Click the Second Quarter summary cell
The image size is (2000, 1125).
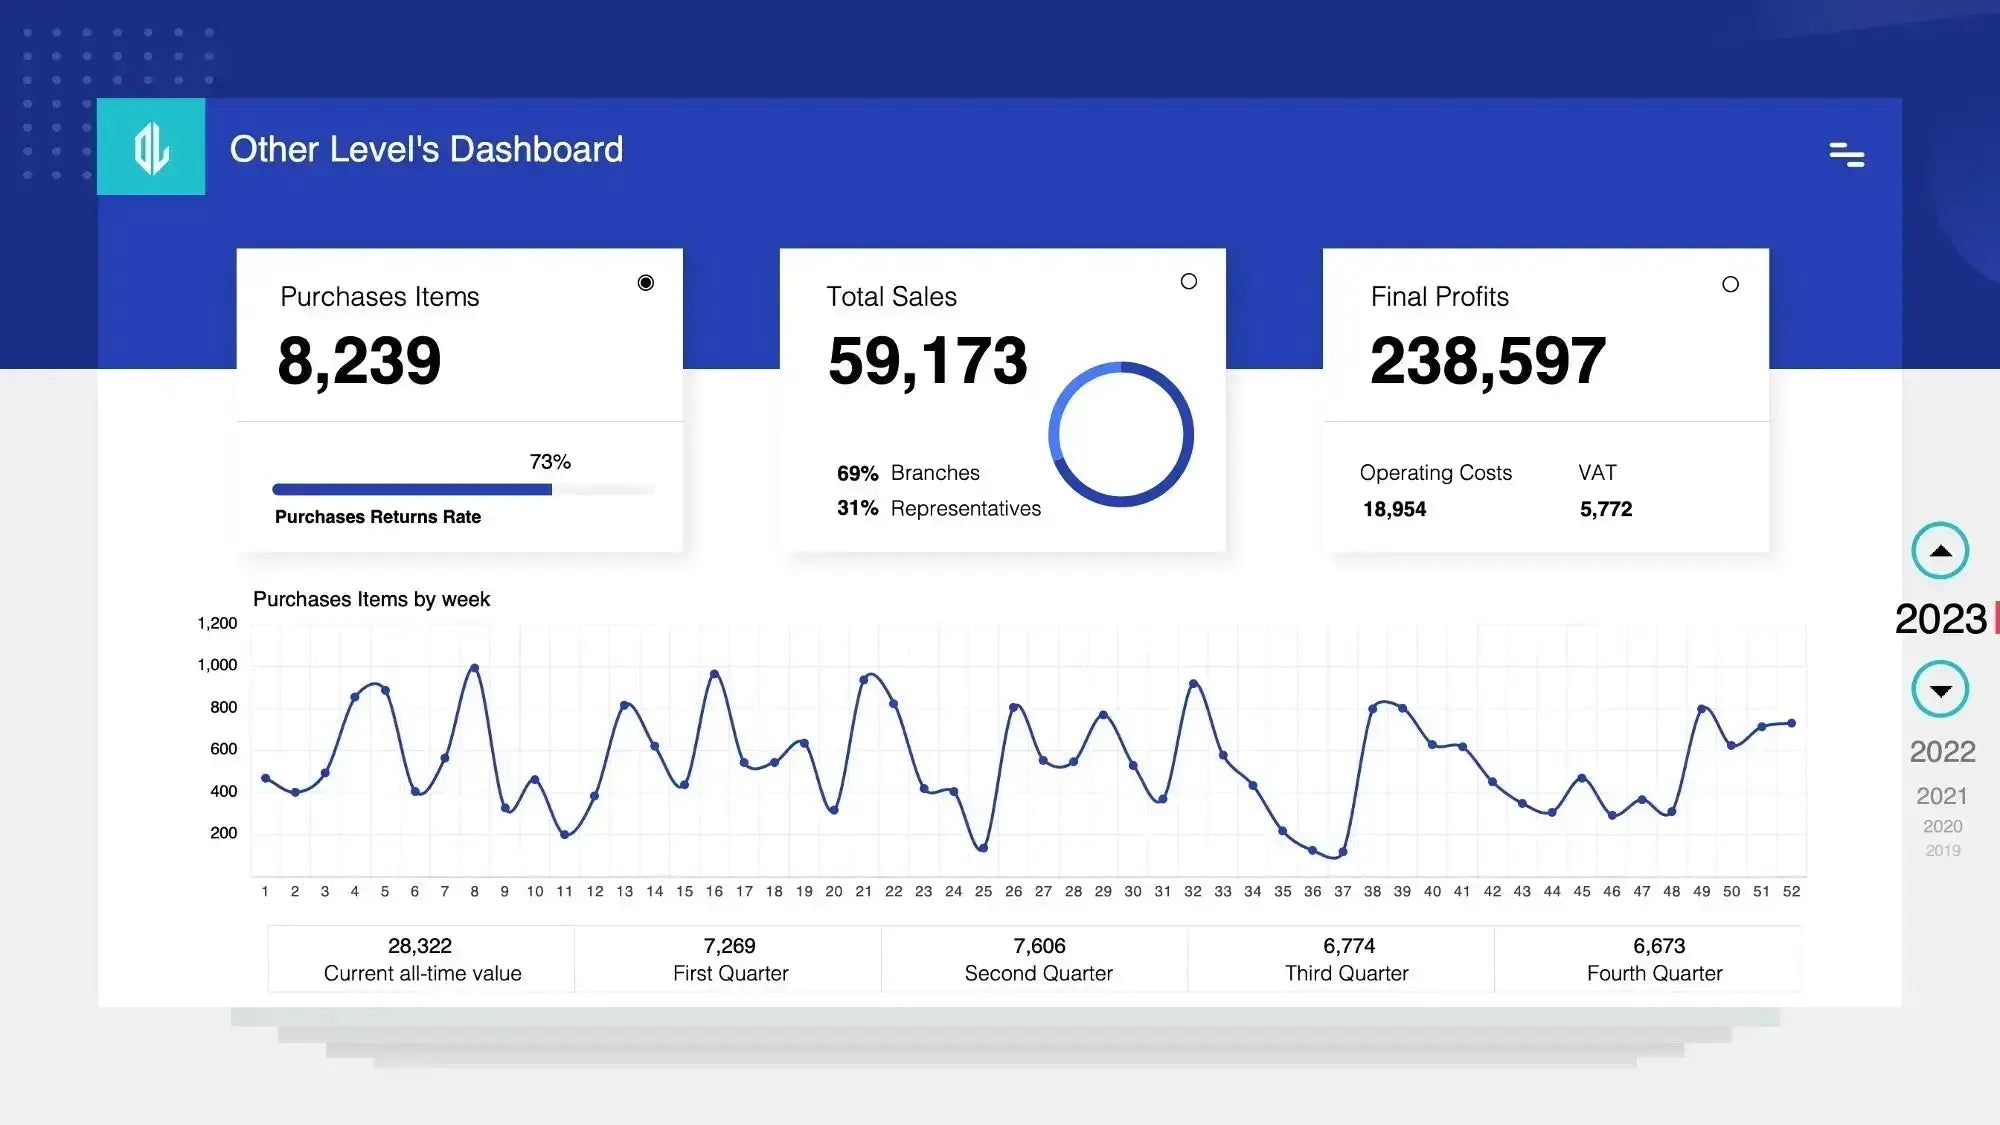1038,958
